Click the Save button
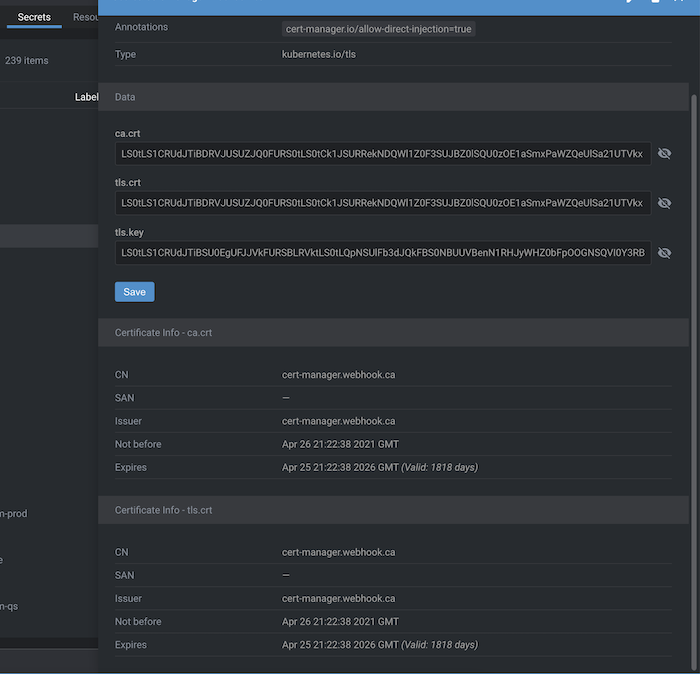The width and height of the screenshot is (700, 674). click(134, 292)
